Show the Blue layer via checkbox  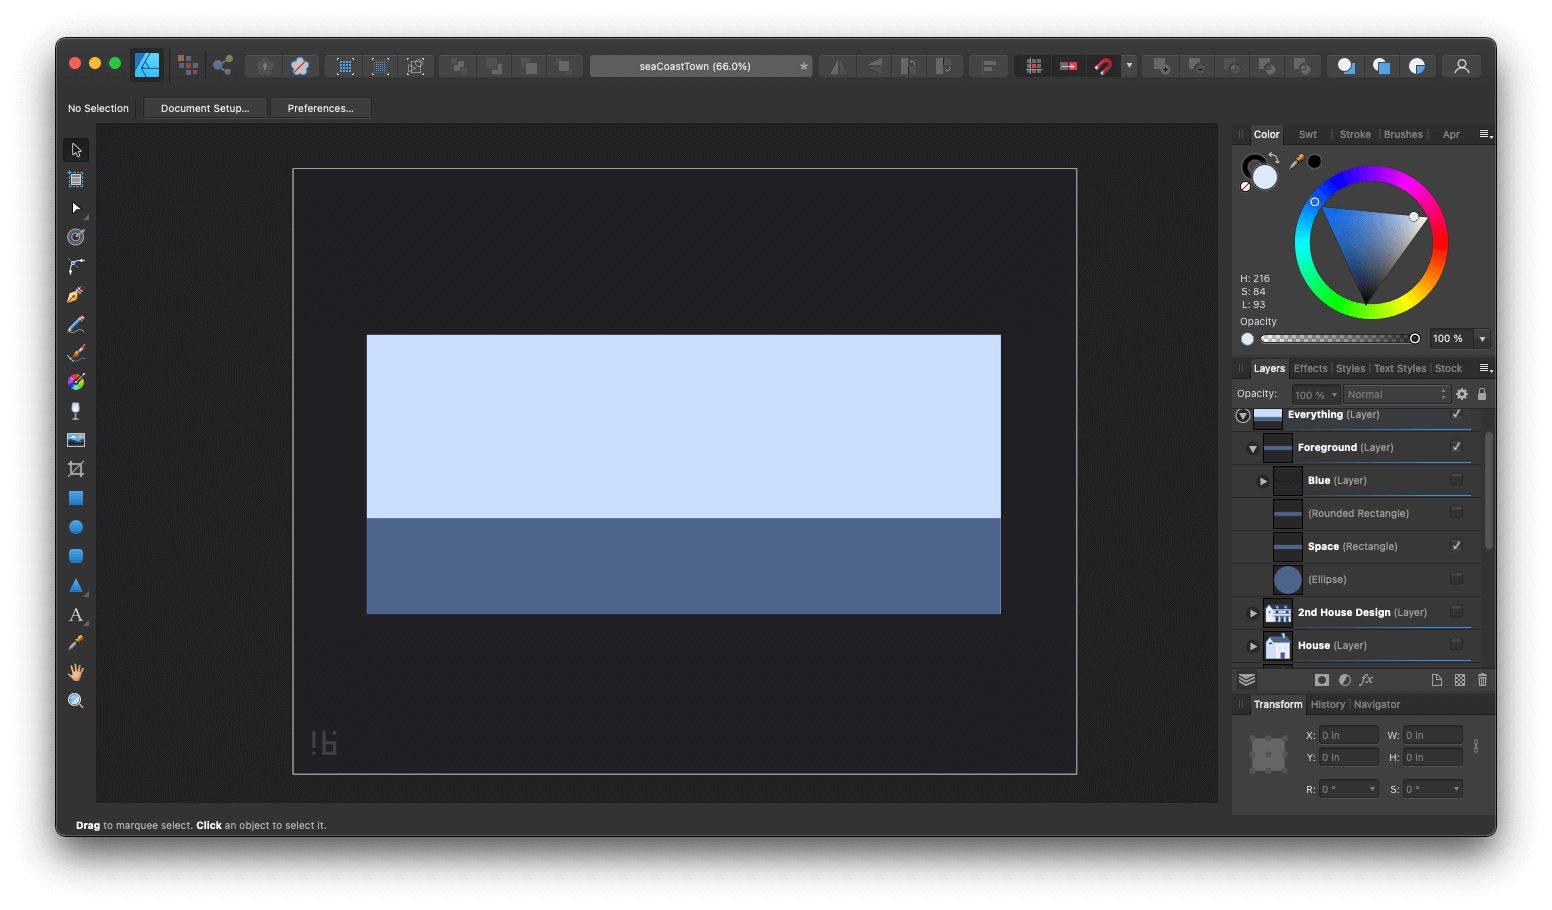pyautogui.click(x=1456, y=480)
